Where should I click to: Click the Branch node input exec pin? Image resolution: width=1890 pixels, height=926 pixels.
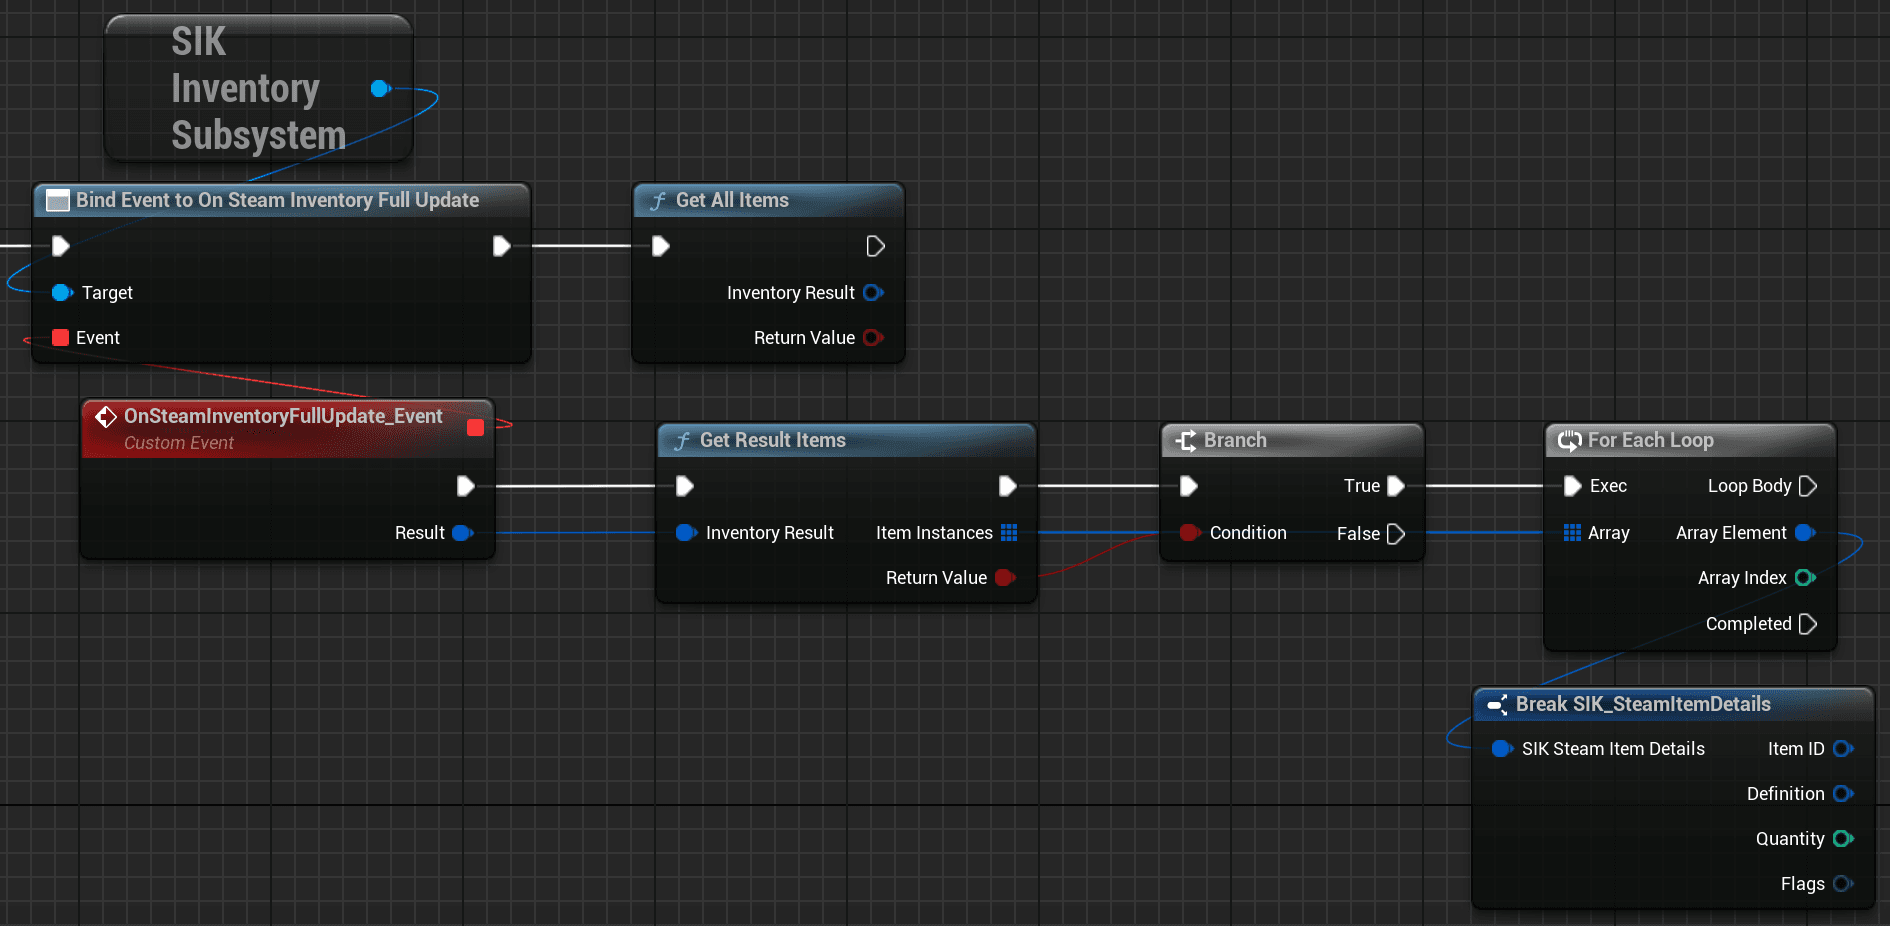pyautogui.click(x=1189, y=486)
